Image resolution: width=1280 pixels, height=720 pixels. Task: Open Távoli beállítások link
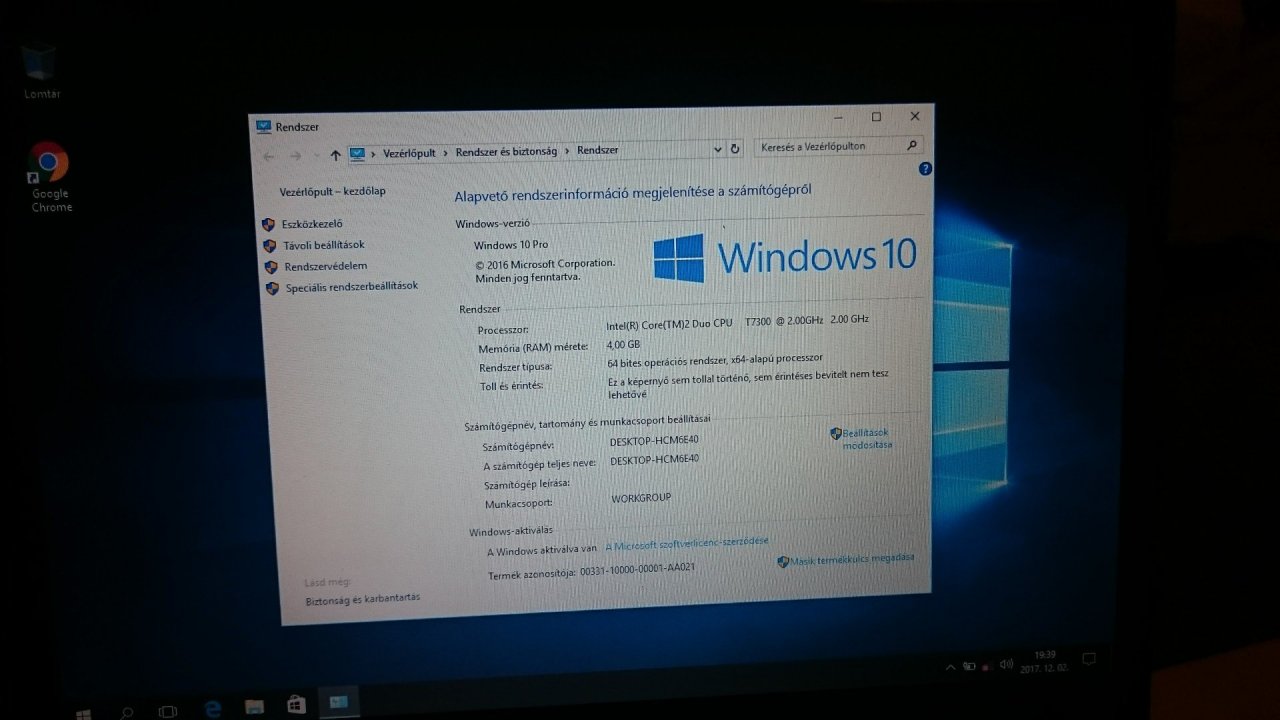tap(323, 245)
